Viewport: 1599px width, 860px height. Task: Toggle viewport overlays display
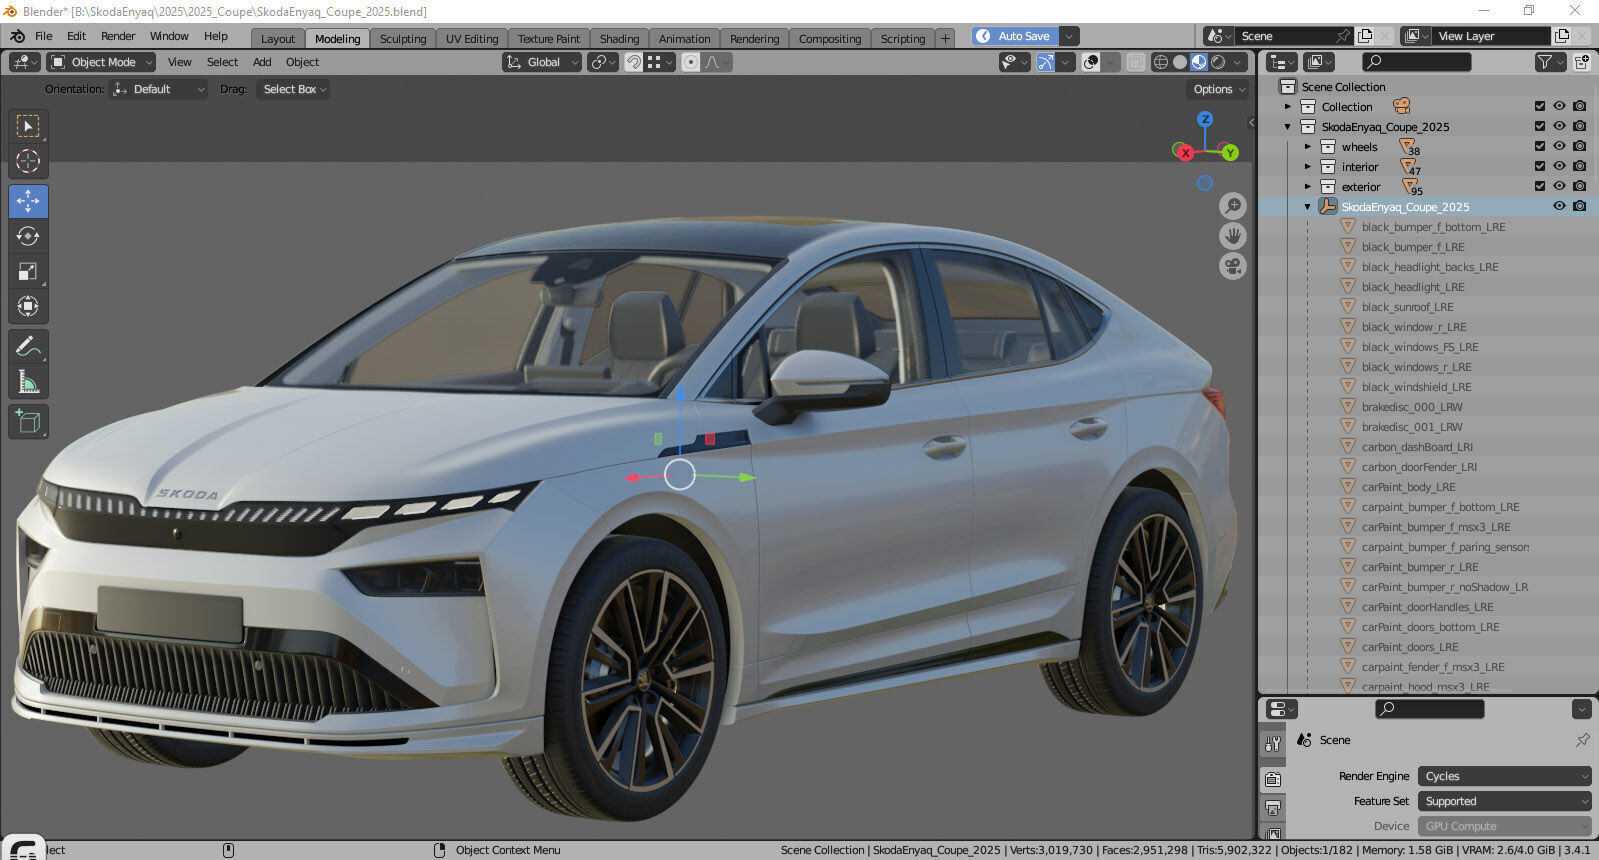pos(1091,62)
